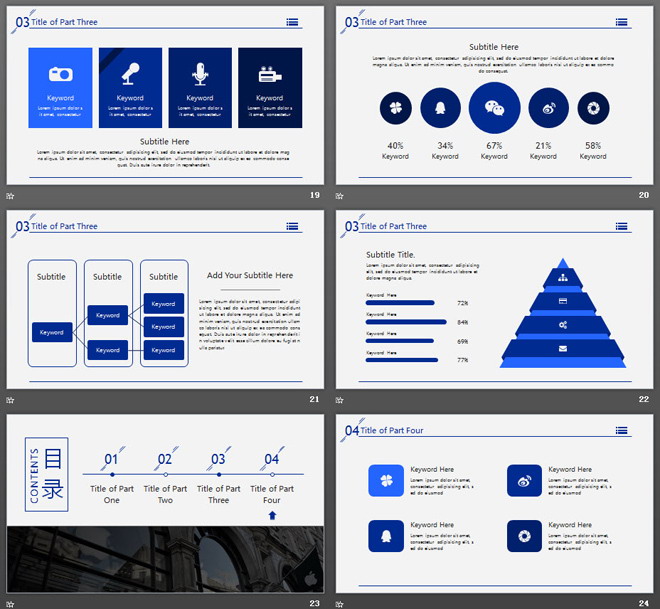Click the envelope icon at the pyramid base
This screenshot has height=609, width=660.
563,348
